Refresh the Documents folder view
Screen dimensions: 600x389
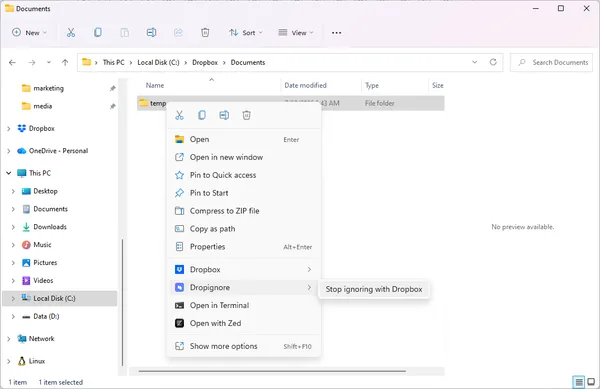pyautogui.click(x=493, y=62)
